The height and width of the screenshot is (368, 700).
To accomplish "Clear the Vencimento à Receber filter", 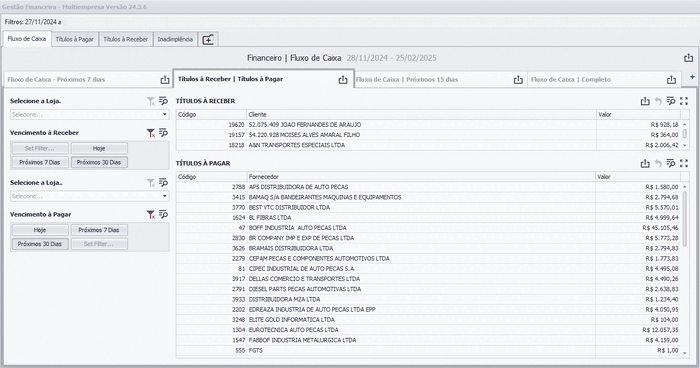I will (x=151, y=133).
